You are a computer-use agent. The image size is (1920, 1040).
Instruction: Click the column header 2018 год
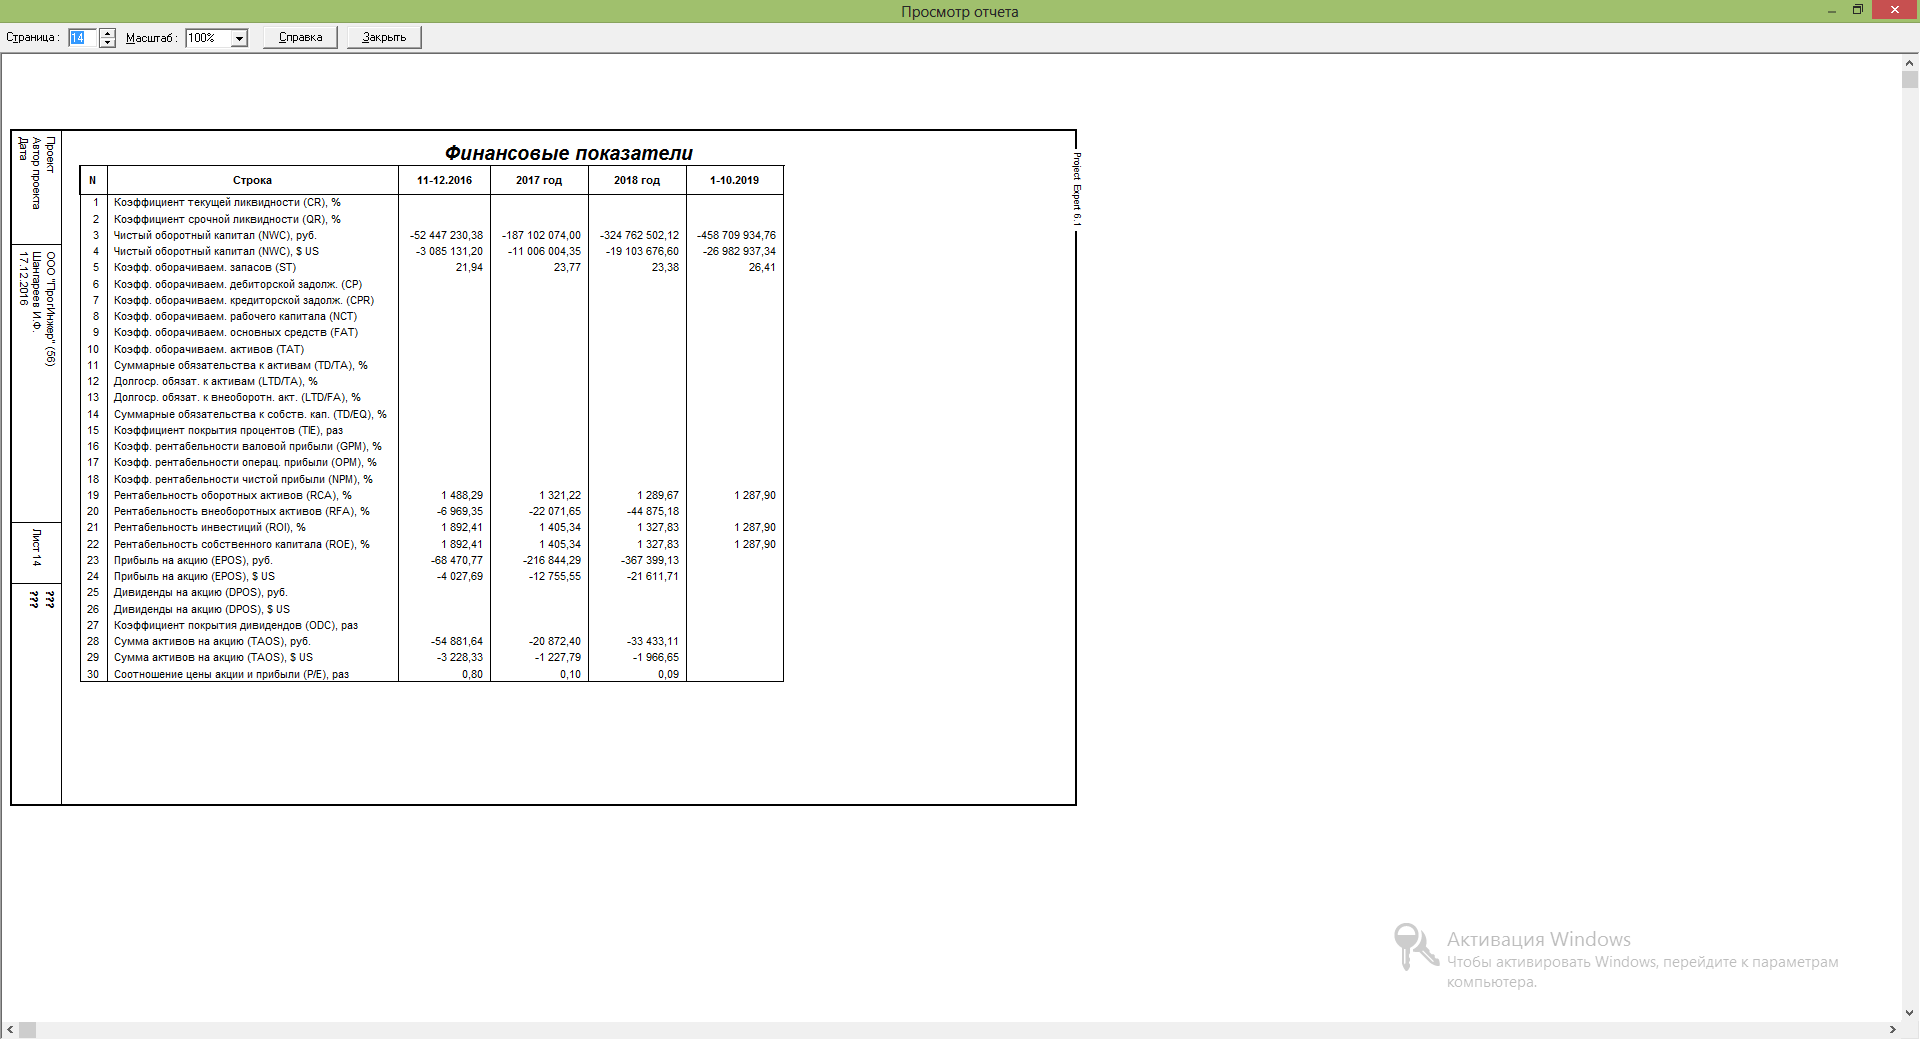pos(637,180)
